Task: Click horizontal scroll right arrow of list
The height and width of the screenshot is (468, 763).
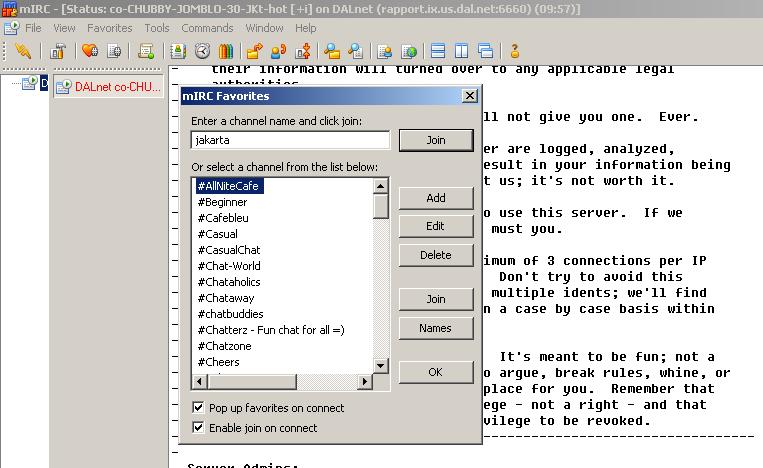Action: [x=364, y=382]
